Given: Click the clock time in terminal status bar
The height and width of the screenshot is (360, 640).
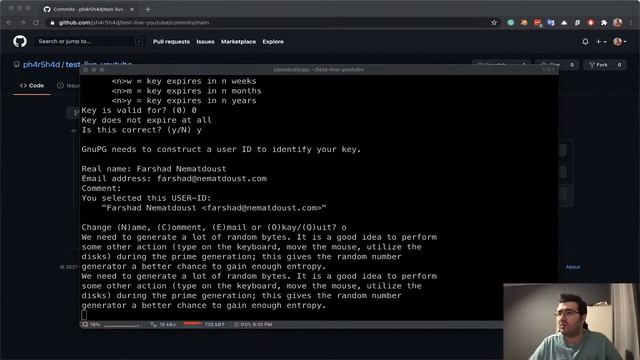Looking at the screenshot, I should [x=253, y=324].
